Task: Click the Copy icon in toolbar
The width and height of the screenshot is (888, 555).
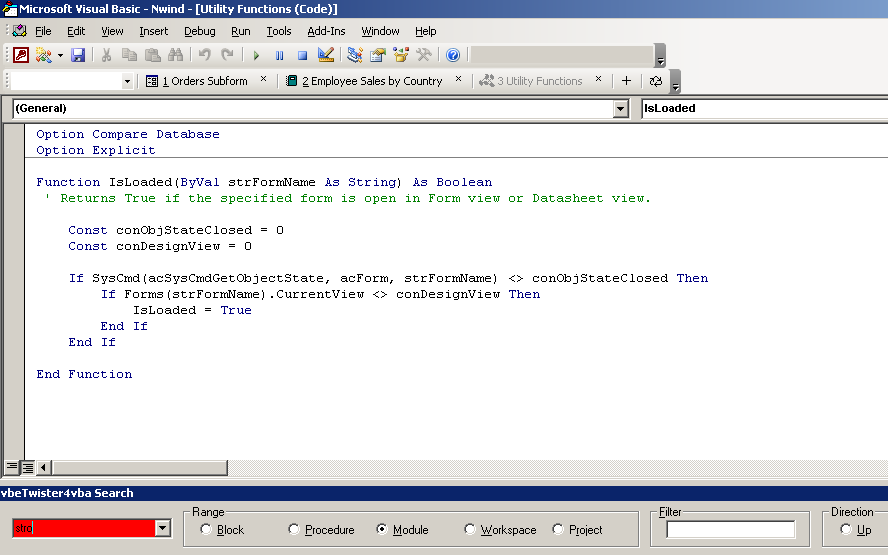Action: [129, 55]
